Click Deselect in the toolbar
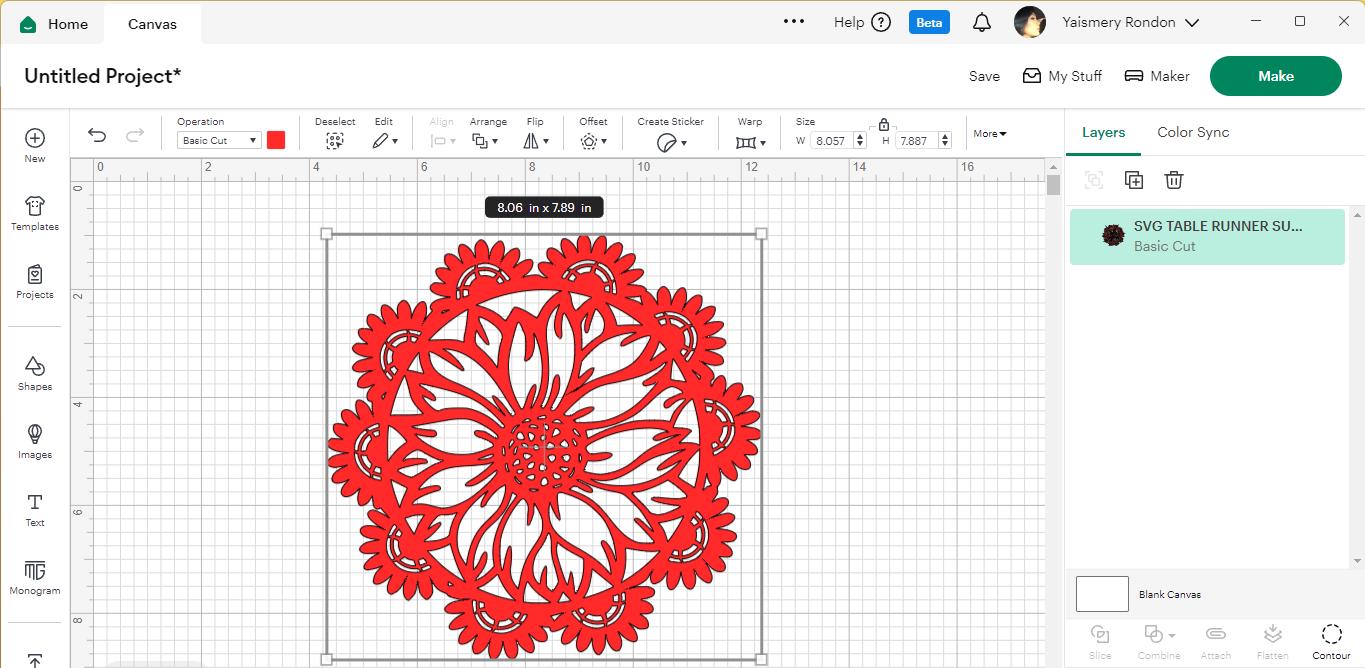Screen dimensions: 1365x668 pos(335,133)
